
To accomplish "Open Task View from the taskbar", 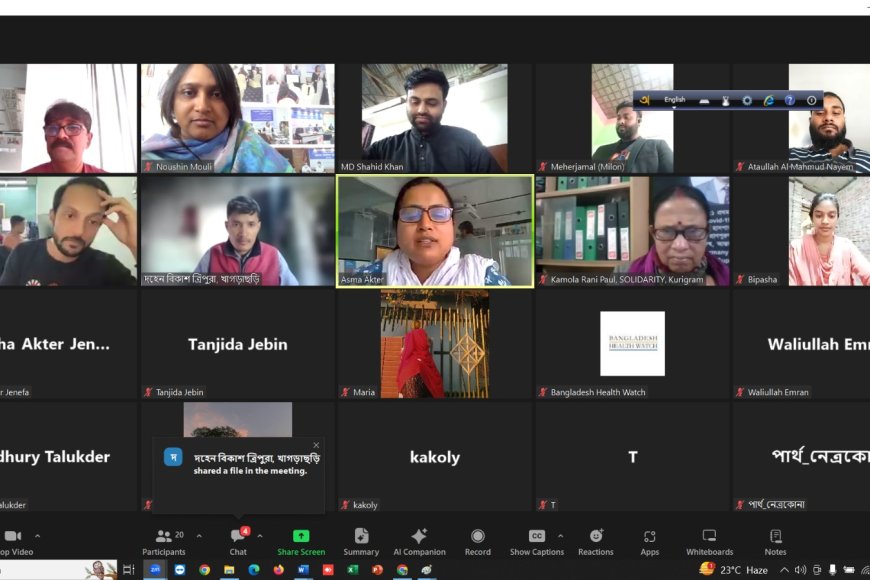I will 129,569.
